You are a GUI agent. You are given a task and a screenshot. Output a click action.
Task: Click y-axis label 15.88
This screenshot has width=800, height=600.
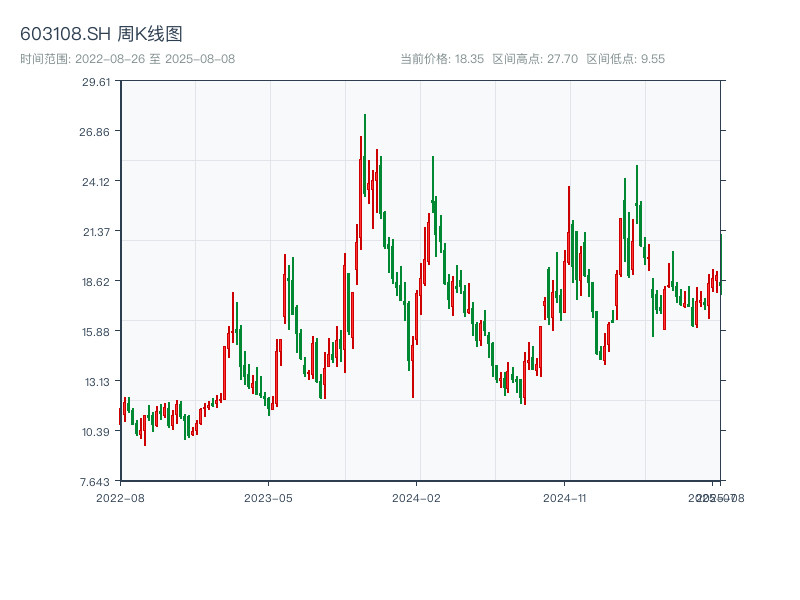[96, 332]
